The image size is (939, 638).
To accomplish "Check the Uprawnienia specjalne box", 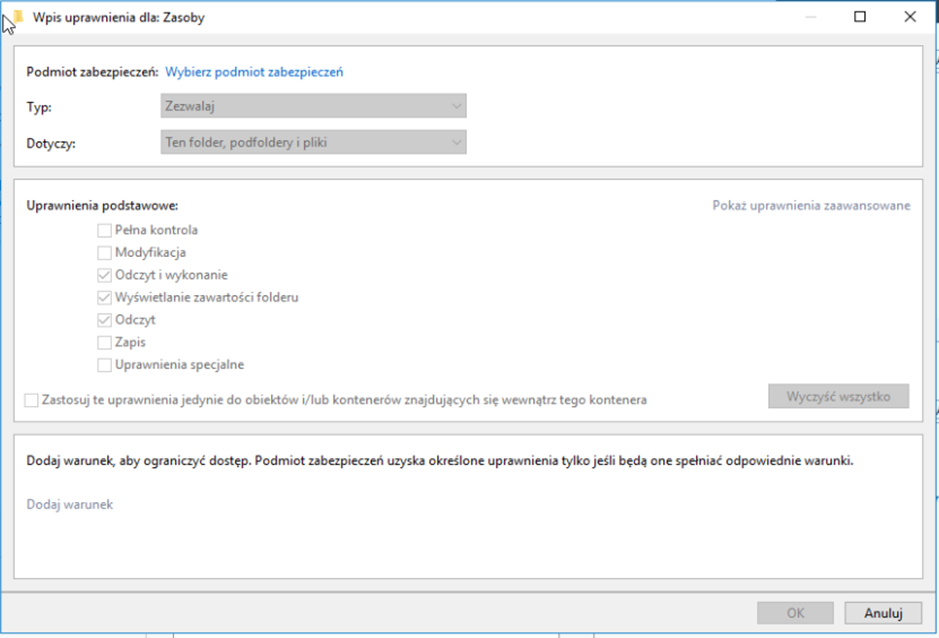I will pos(105,365).
